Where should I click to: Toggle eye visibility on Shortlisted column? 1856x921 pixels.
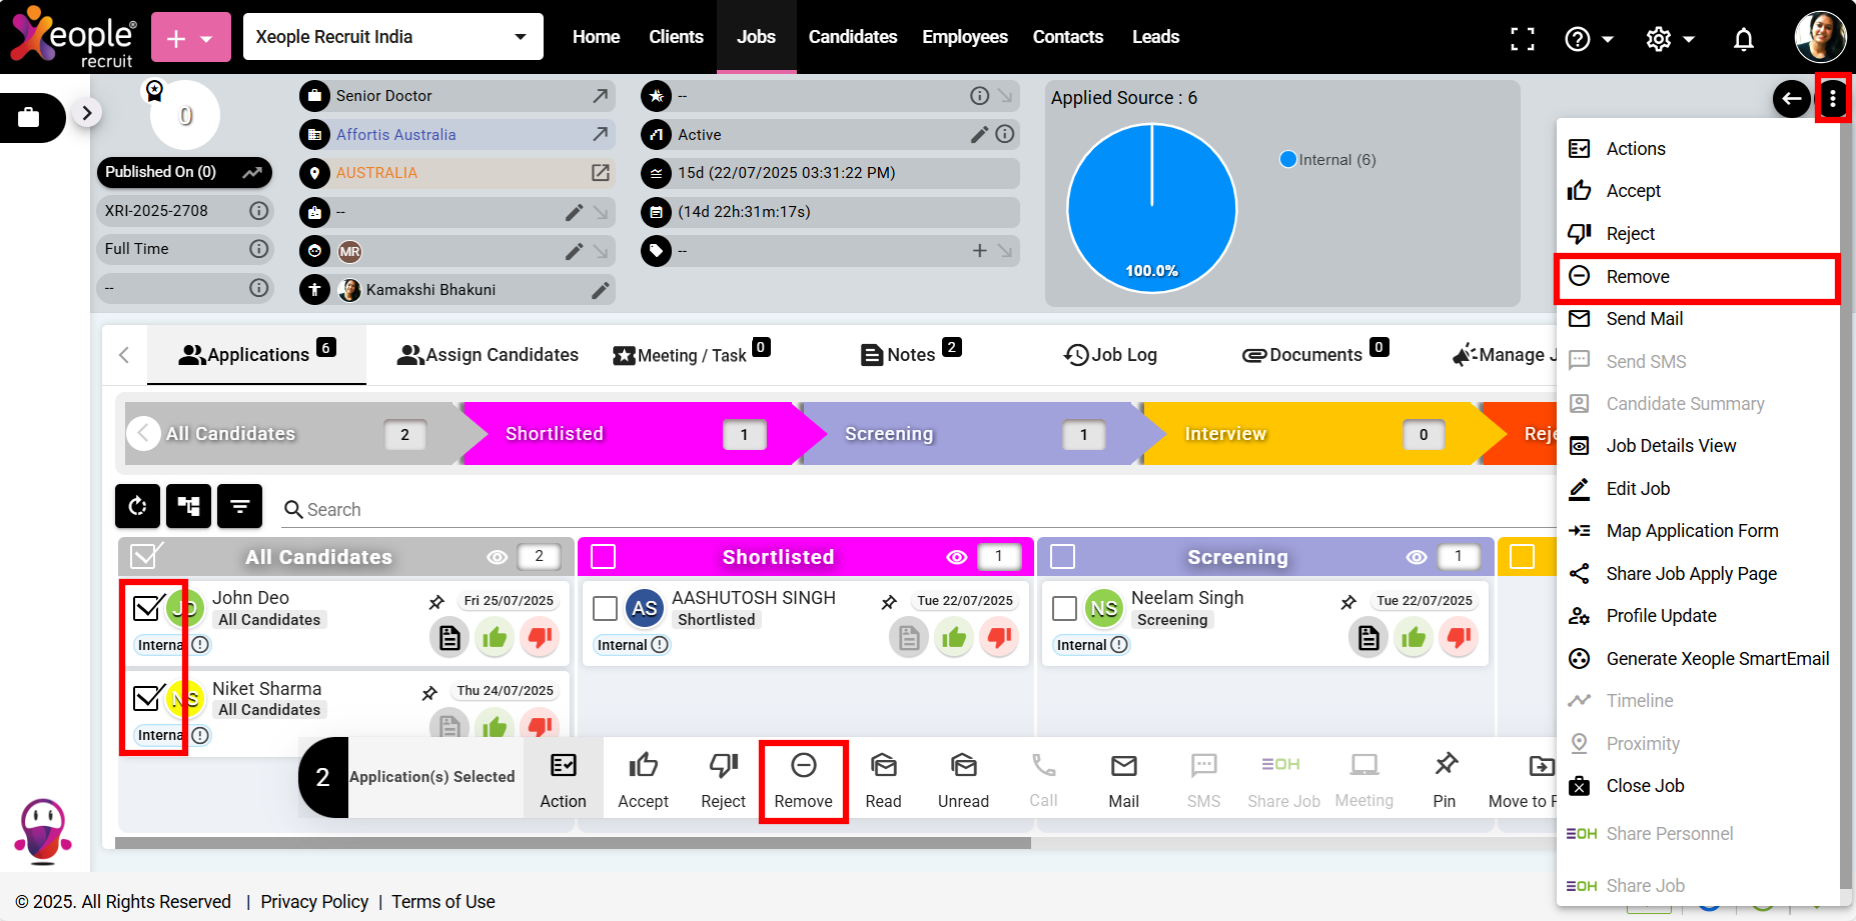click(957, 557)
